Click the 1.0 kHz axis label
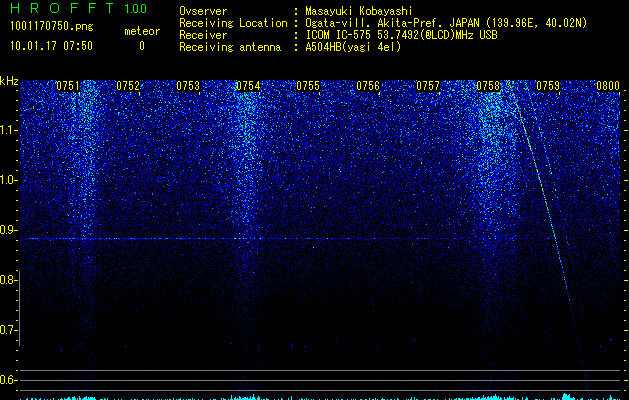Image resolution: width=629 pixels, height=400 pixels. pyautogui.click(x=8, y=180)
